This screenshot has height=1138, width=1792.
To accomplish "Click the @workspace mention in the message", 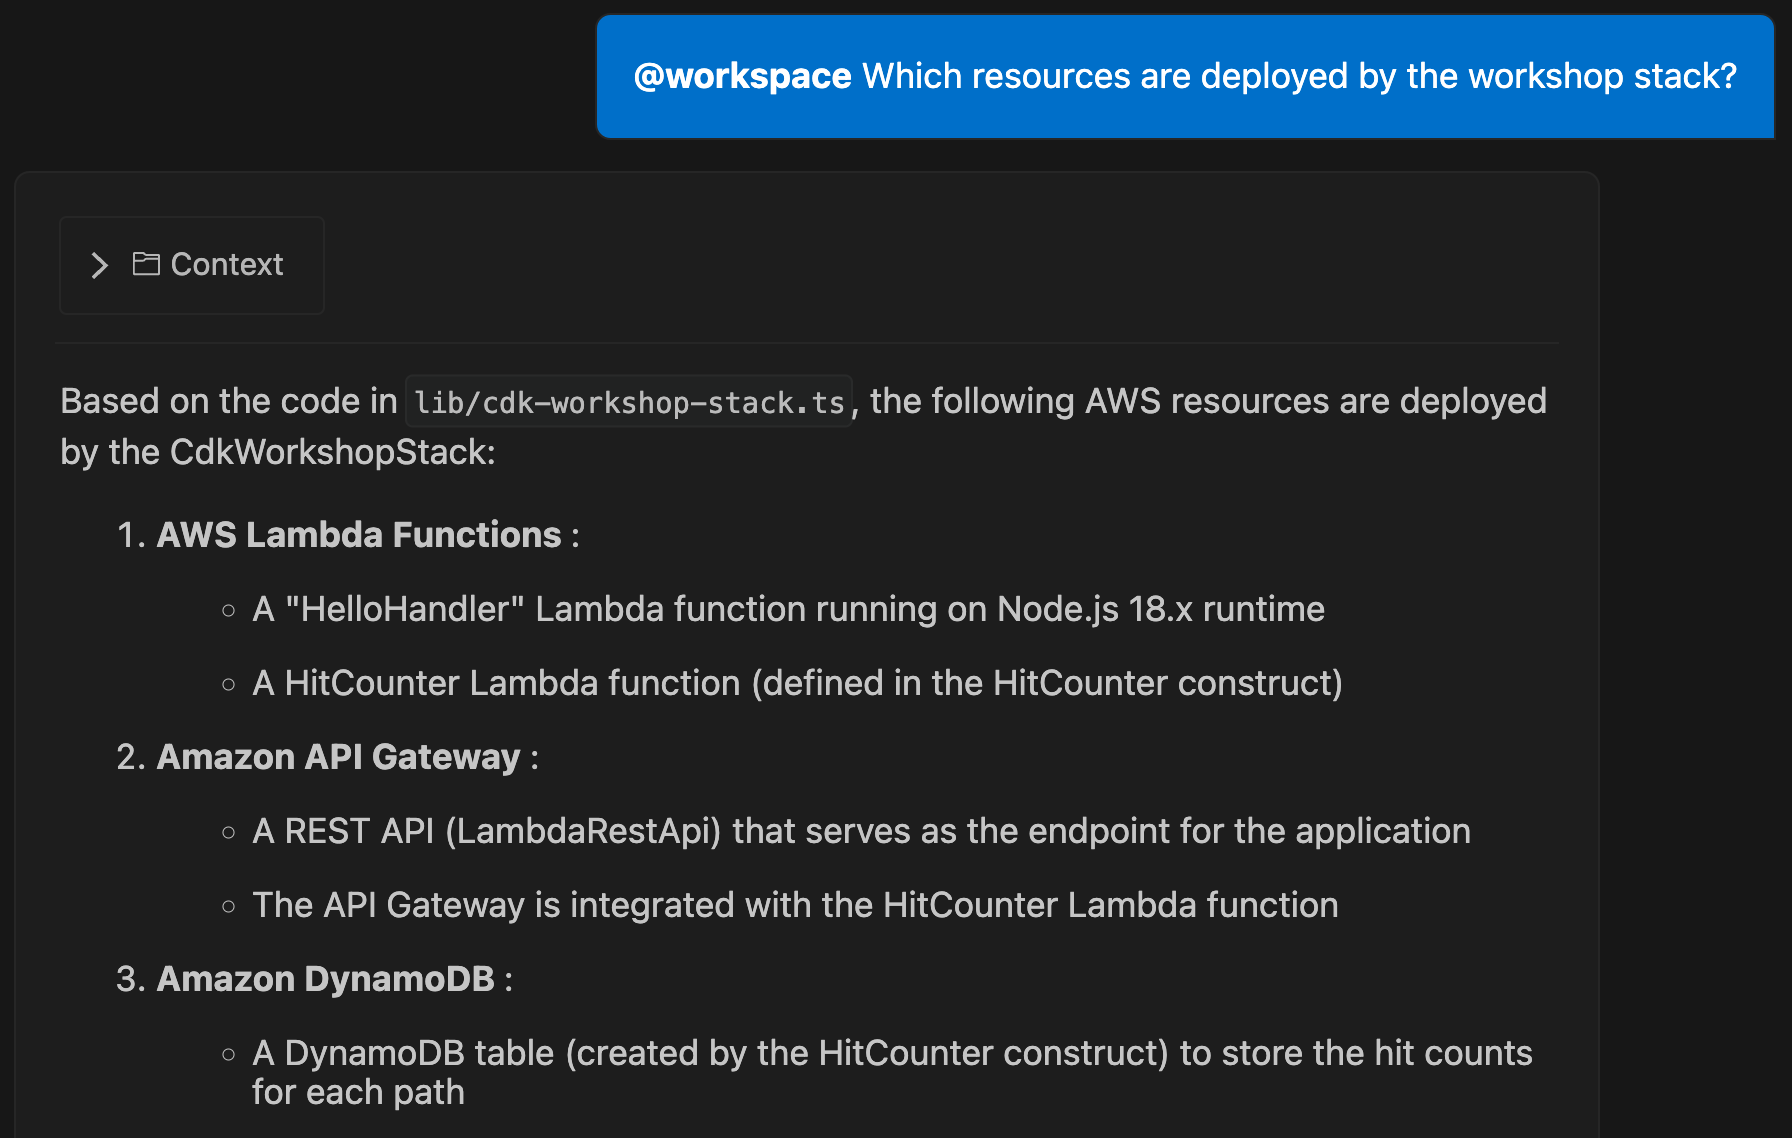I will point(743,75).
